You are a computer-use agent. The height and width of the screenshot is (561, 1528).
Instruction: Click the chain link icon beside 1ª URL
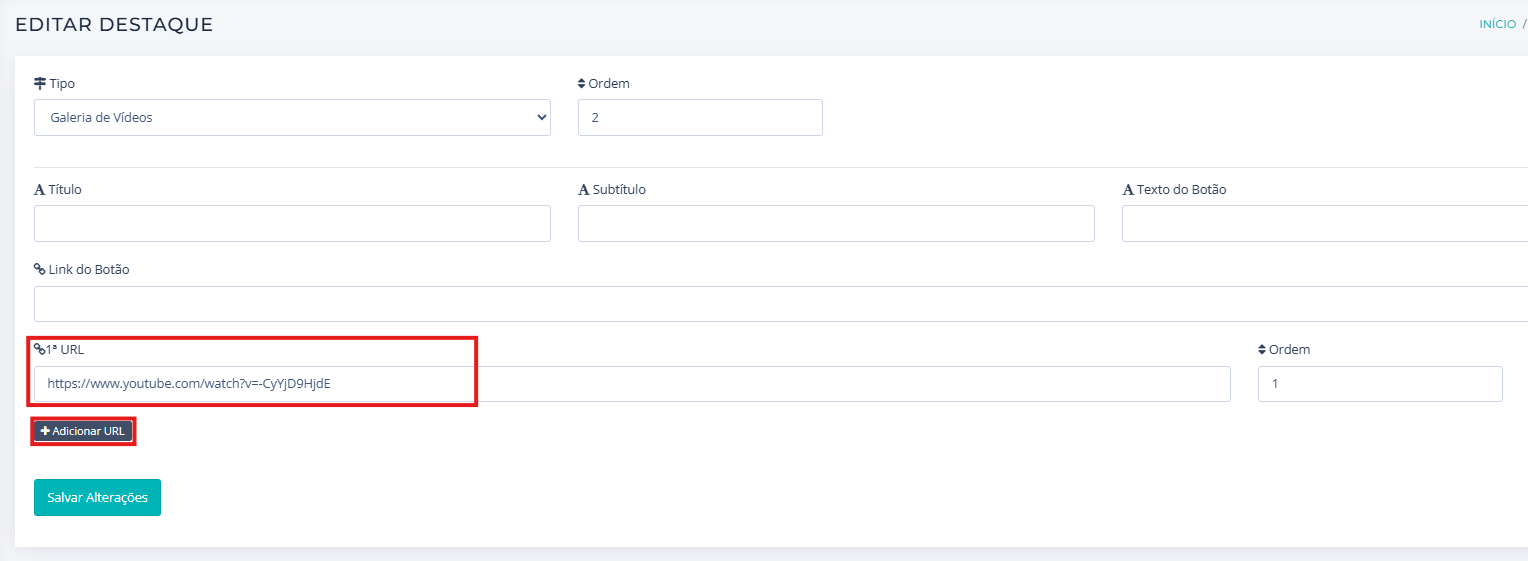(x=39, y=350)
